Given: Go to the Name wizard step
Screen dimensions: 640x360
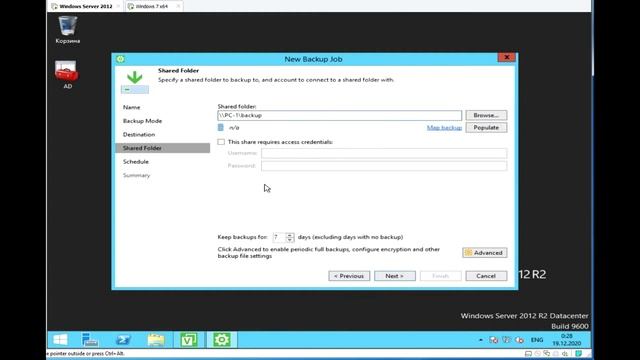Looking at the screenshot, I should (131, 107).
